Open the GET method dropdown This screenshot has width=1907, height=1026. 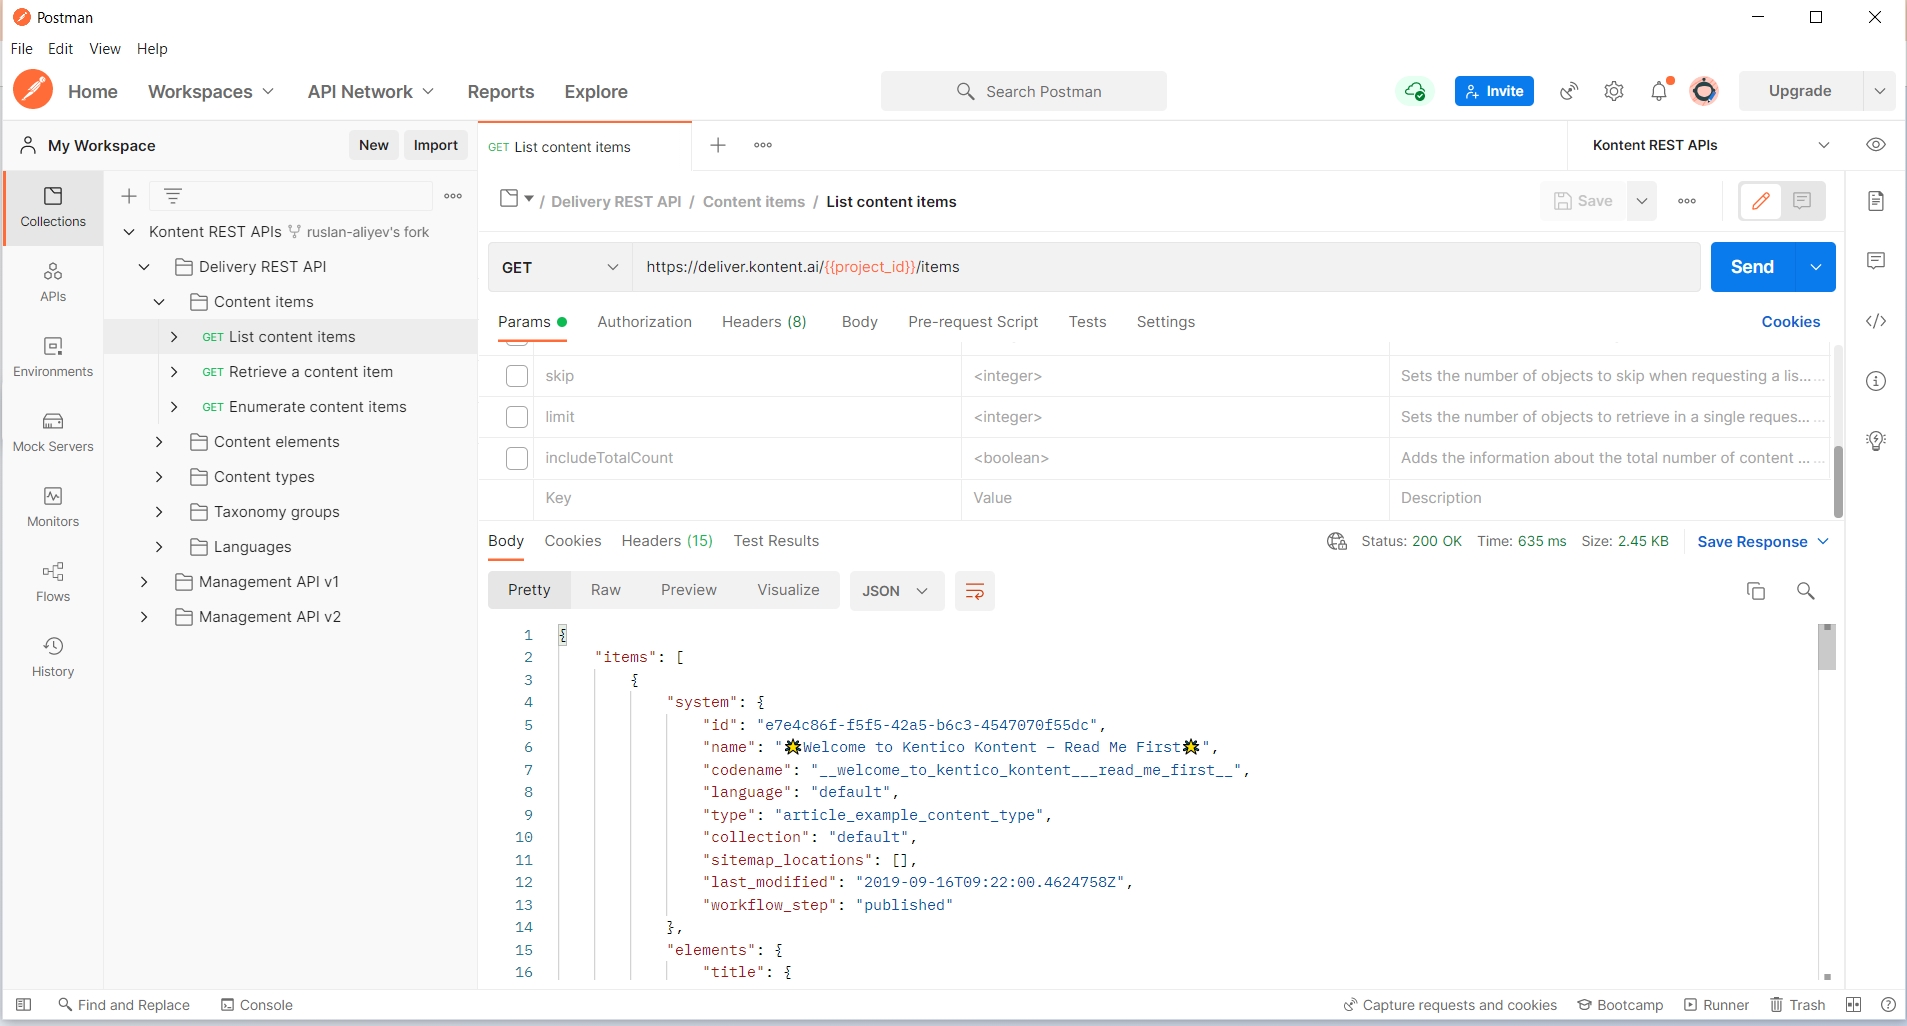pyautogui.click(x=560, y=267)
